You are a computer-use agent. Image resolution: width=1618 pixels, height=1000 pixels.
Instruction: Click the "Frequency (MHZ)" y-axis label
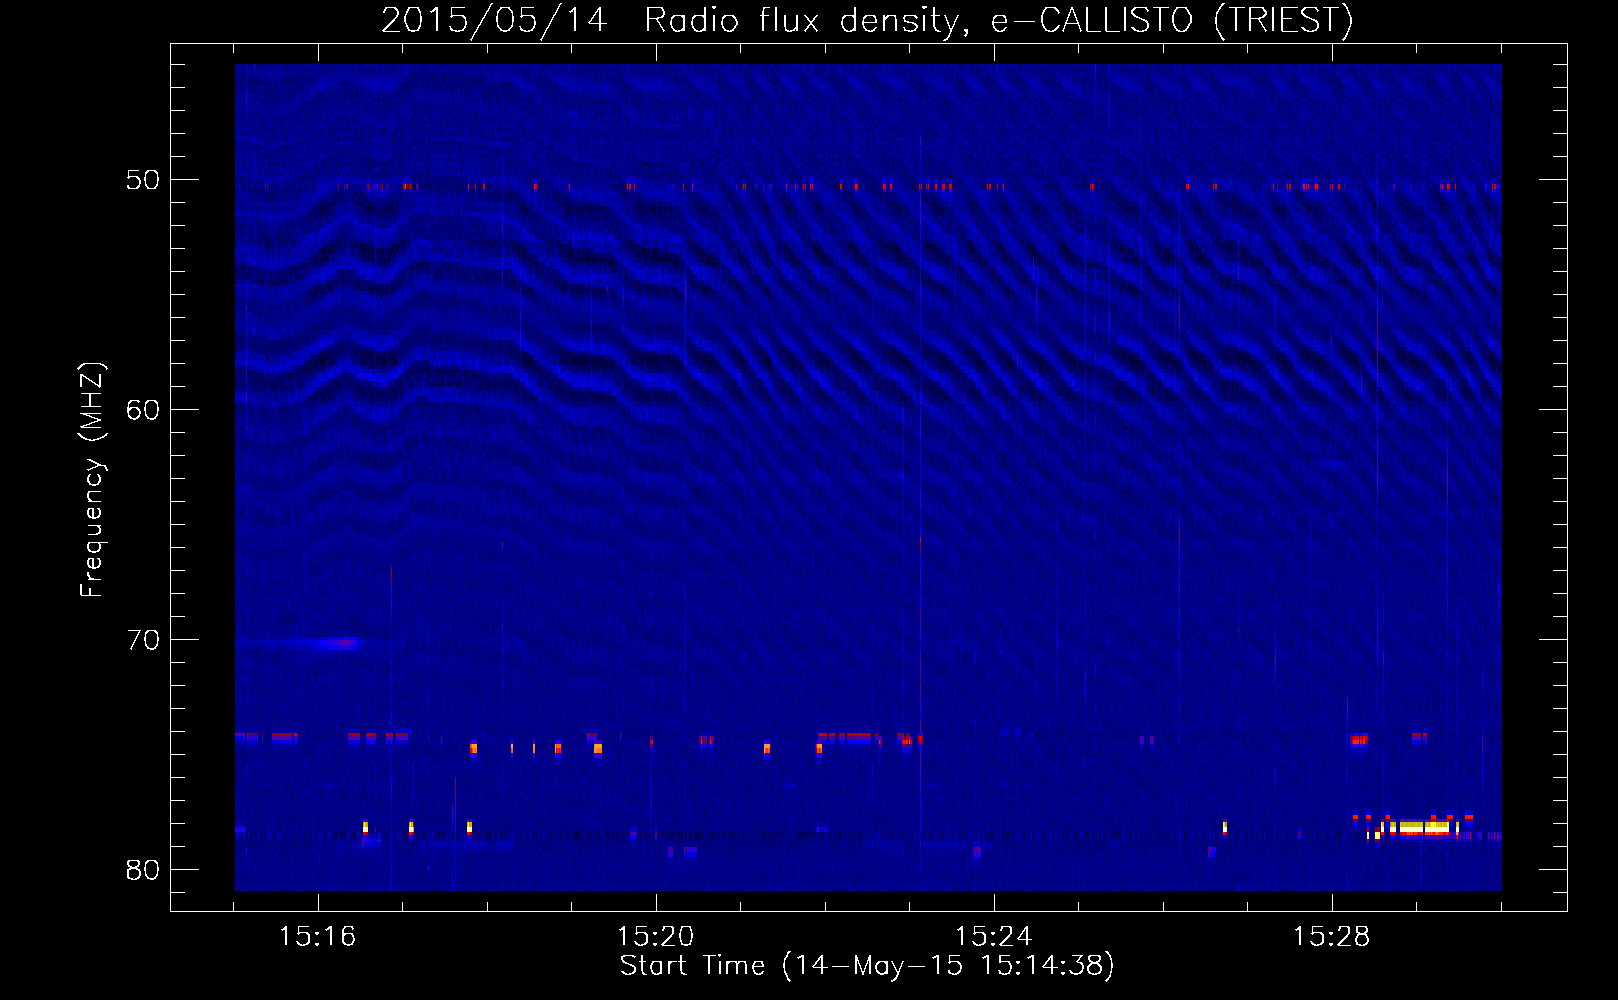pos(92,480)
